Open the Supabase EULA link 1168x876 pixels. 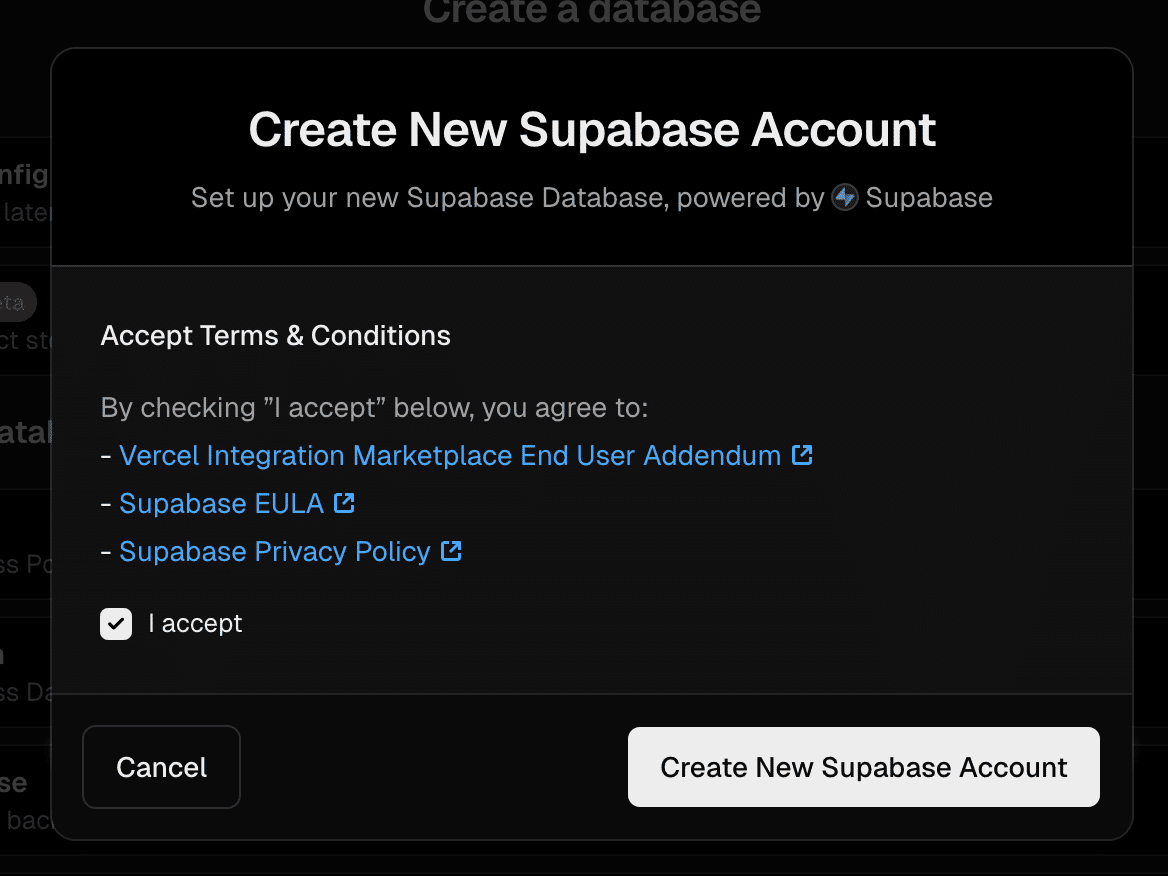pyautogui.click(x=221, y=504)
